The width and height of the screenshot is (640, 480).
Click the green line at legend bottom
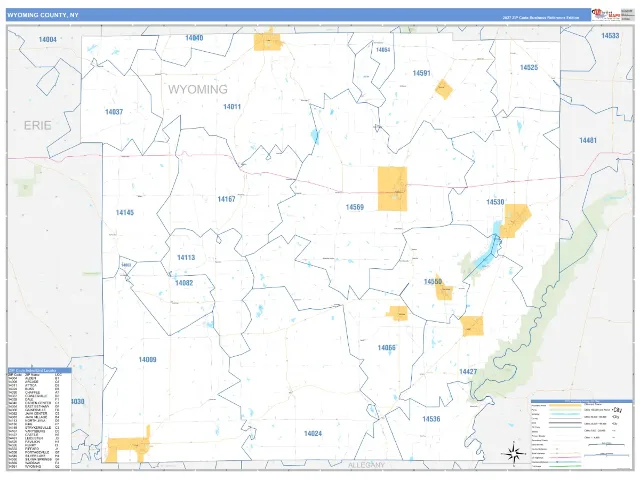[565, 467]
